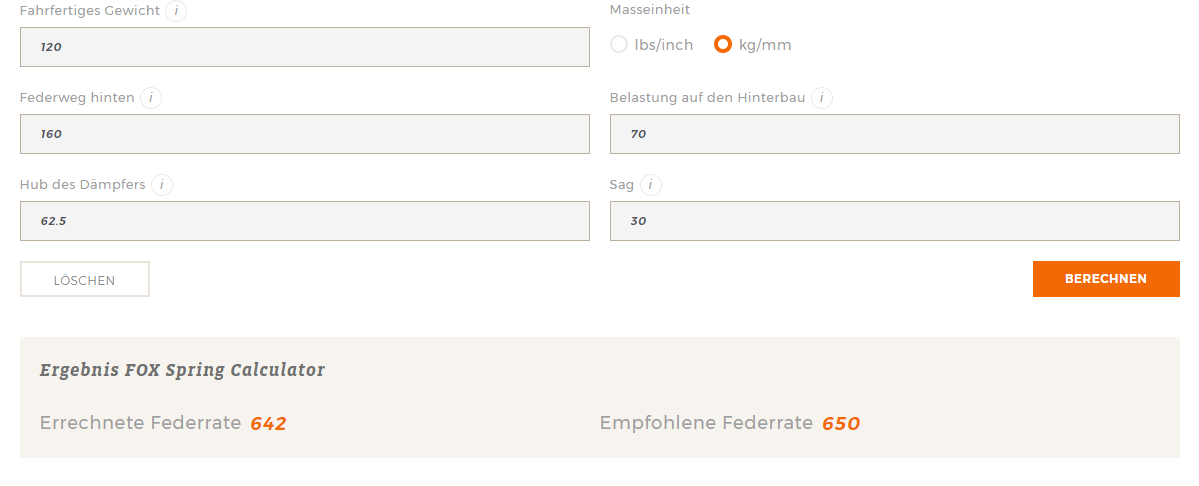1199x486 pixels.
Task: Focus the Fahrfertiges Gewicht input field
Action: (x=305, y=47)
